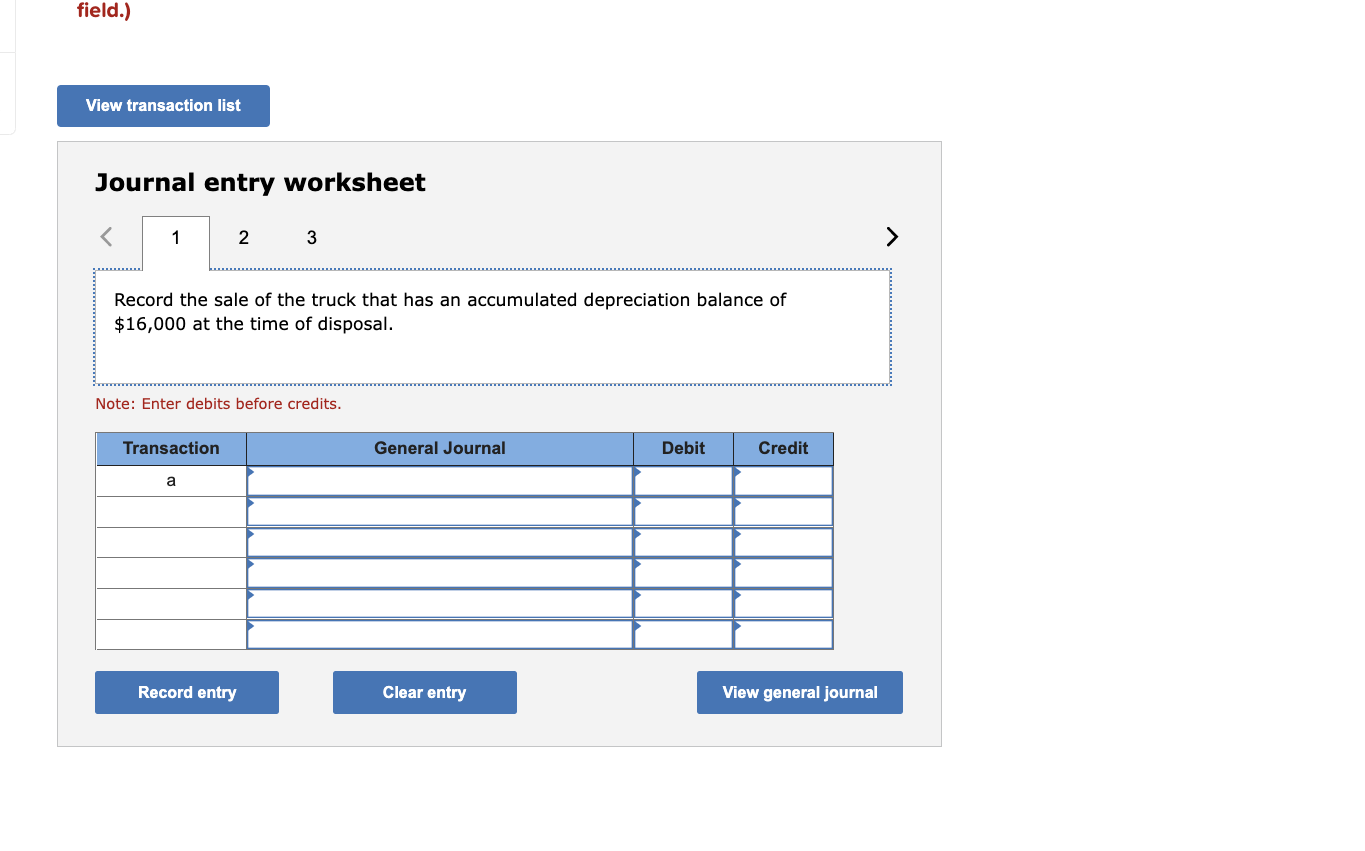The image size is (1365, 851).
Task: Click the View transaction list button
Action: point(163,105)
